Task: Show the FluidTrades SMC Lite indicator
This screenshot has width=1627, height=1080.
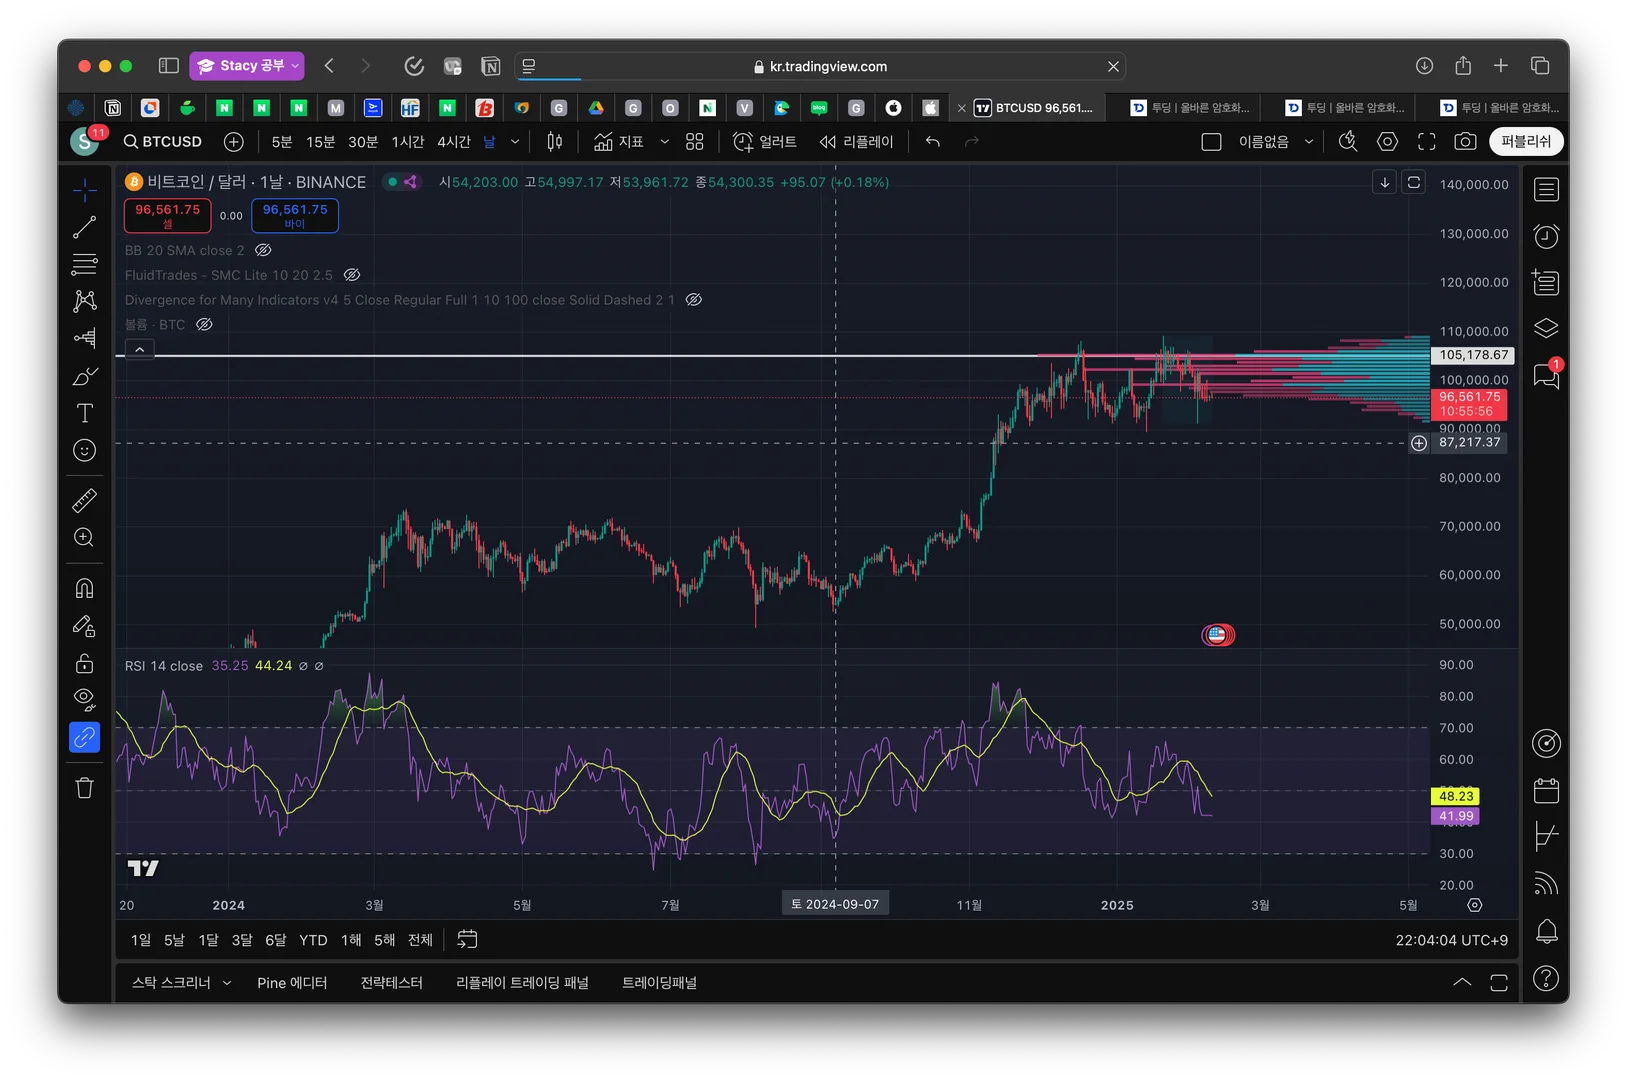Action: [352, 275]
